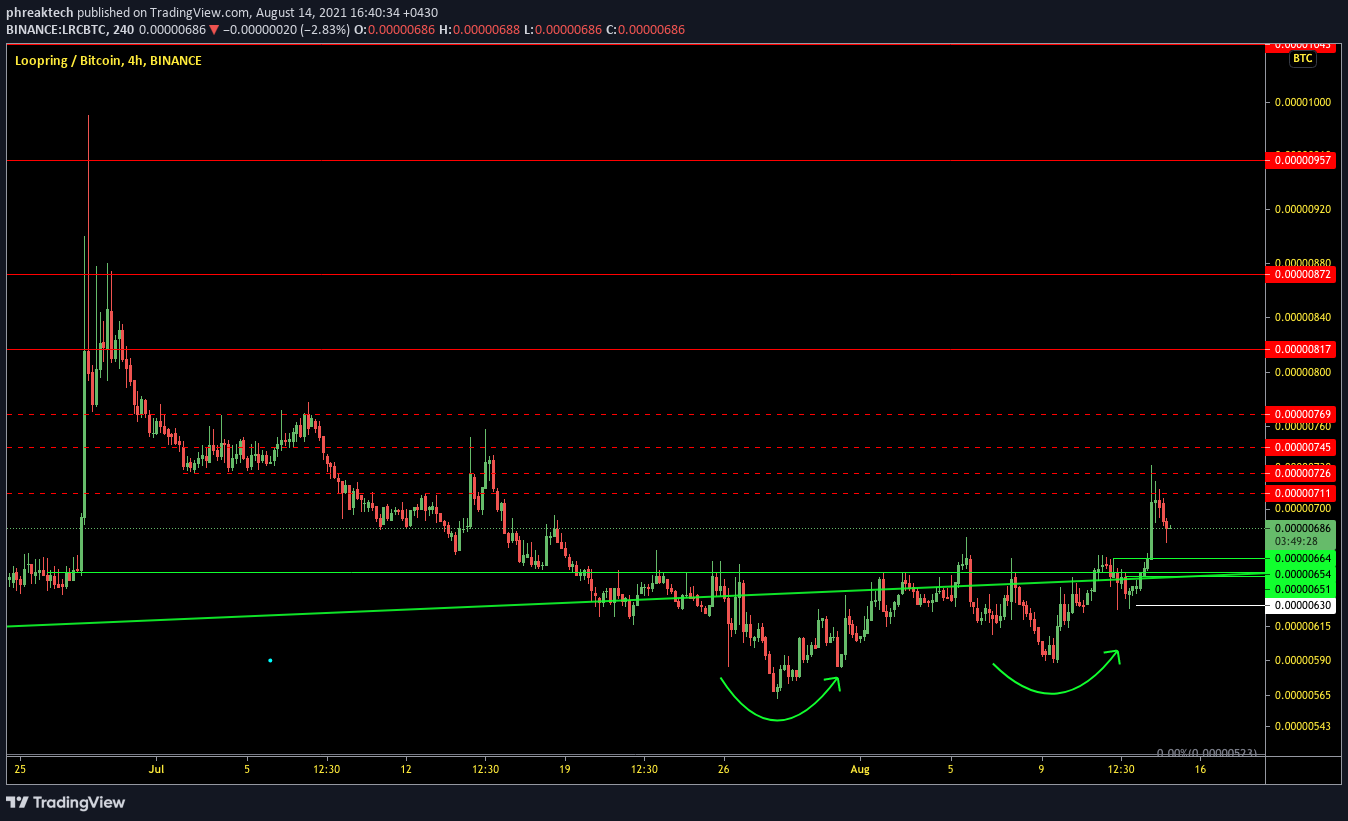Click the 0.00000543 price axis tick
Screen dimensions: 1348x821
[x=1304, y=726]
